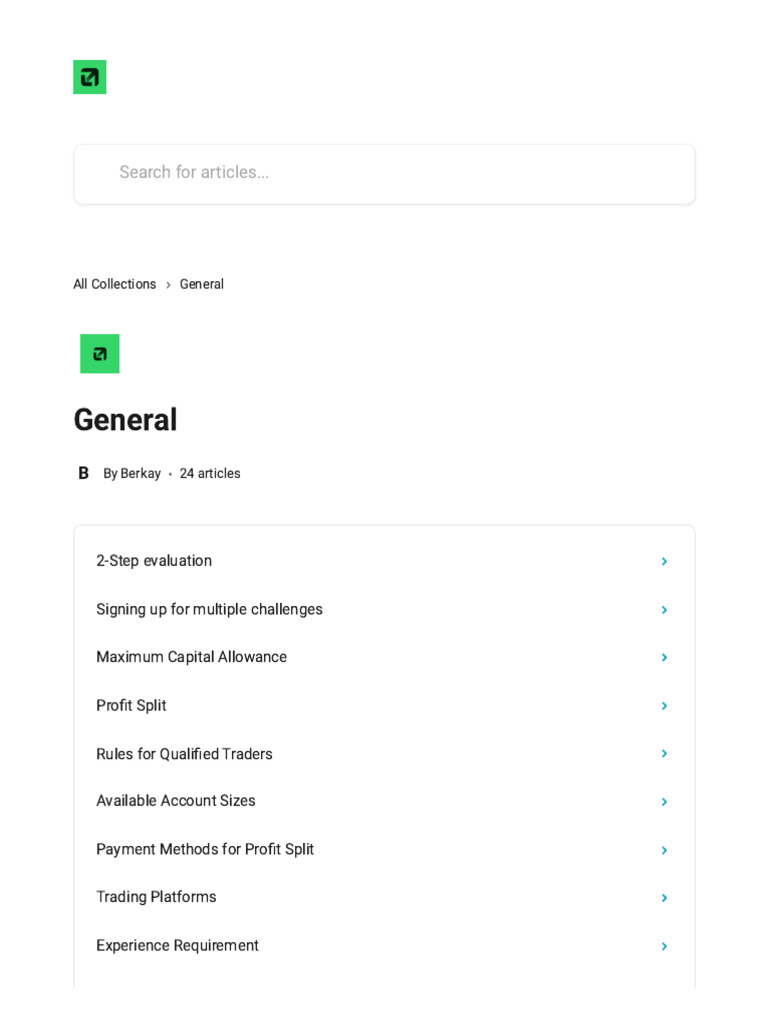The height and width of the screenshot is (1024, 768).
Task: Open Maximum Capital Allowance article
Action: click(x=191, y=657)
